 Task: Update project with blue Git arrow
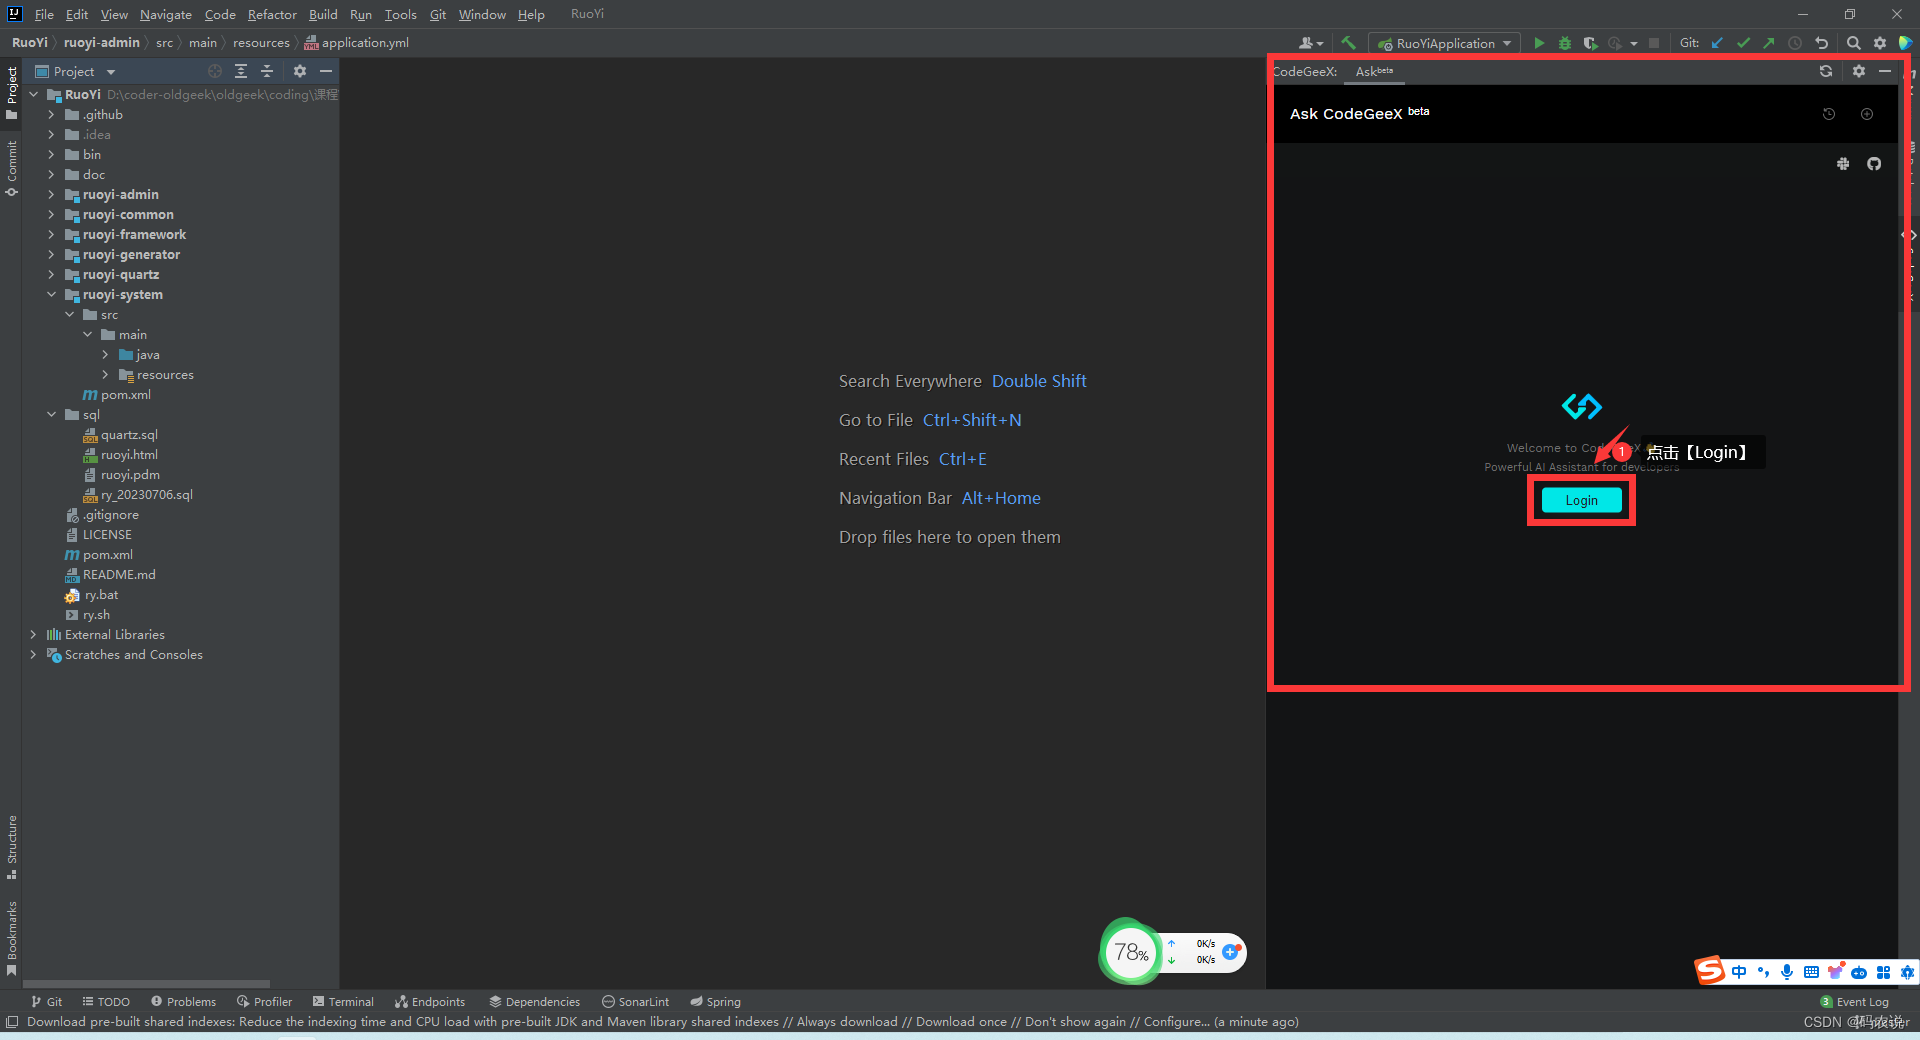click(x=1718, y=43)
